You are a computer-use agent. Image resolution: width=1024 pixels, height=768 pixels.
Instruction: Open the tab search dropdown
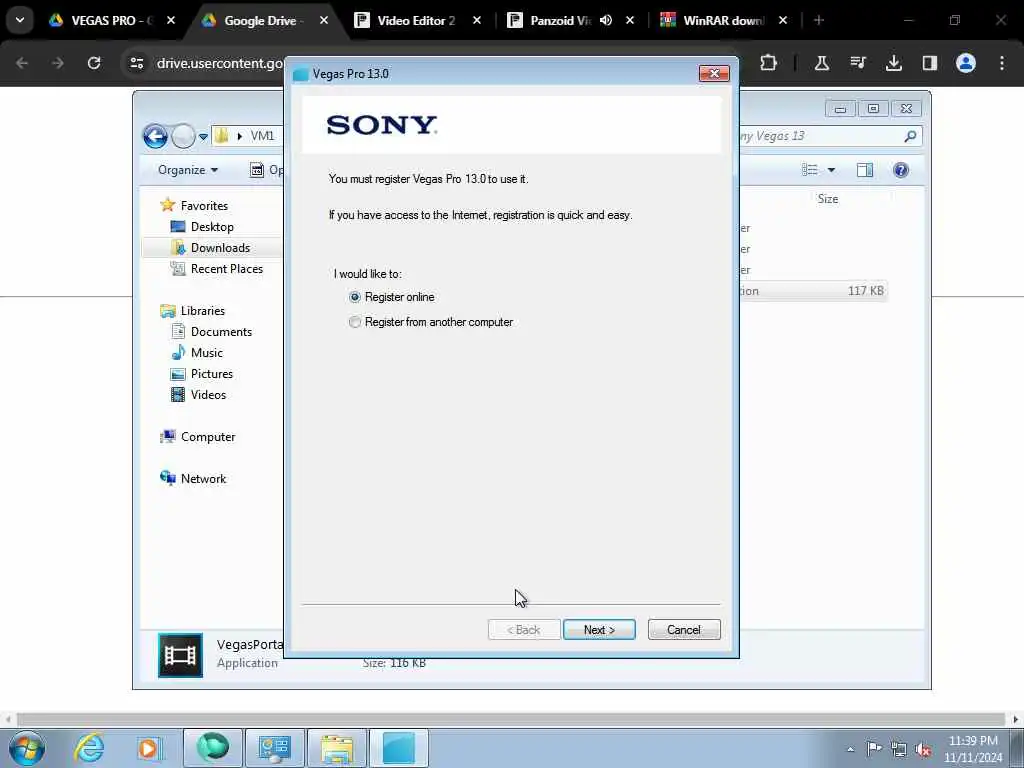click(20, 20)
